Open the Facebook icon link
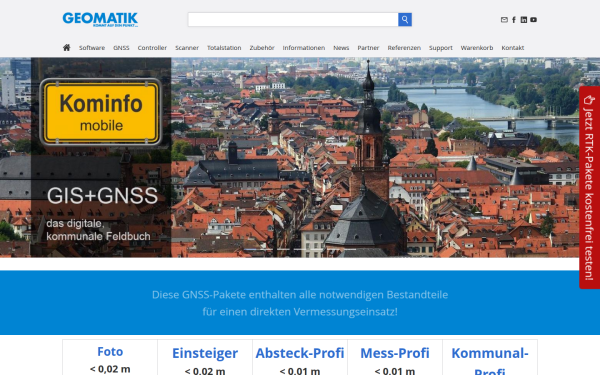This screenshot has height=375, width=600. 514,20
